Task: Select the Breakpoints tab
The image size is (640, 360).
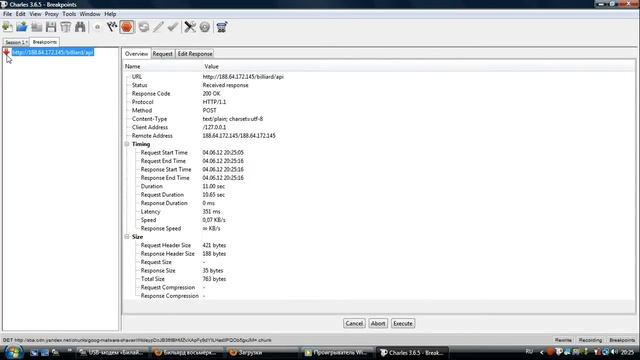Action: [44, 42]
